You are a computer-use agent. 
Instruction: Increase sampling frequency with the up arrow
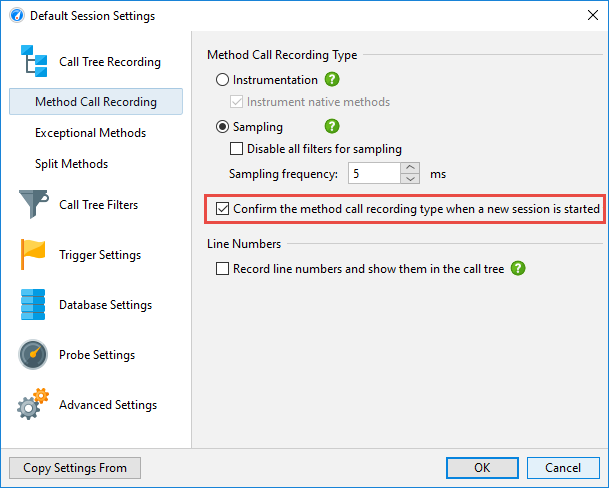click(410, 168)
